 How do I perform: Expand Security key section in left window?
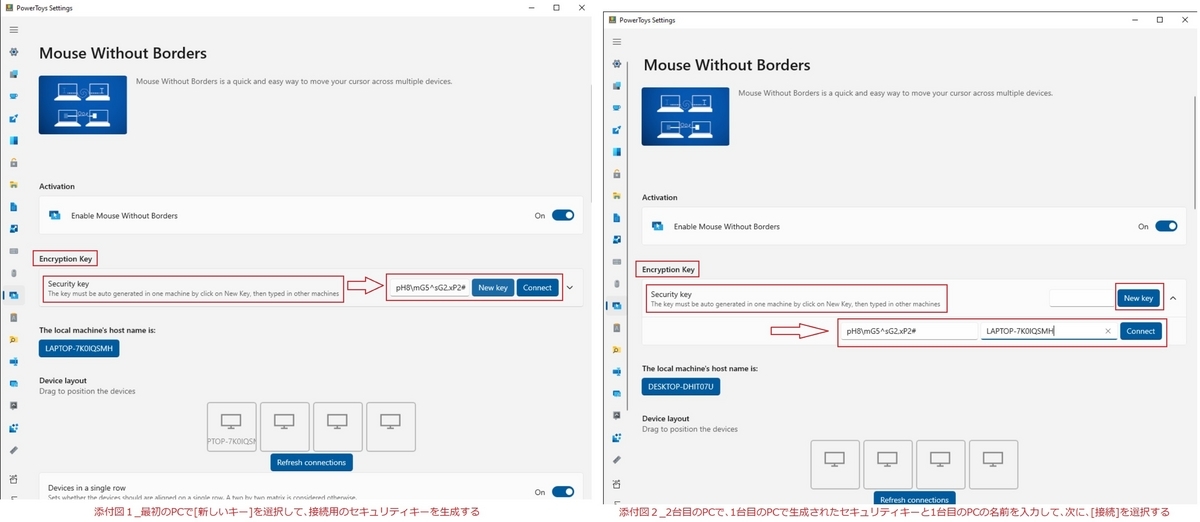click(570, 287)
